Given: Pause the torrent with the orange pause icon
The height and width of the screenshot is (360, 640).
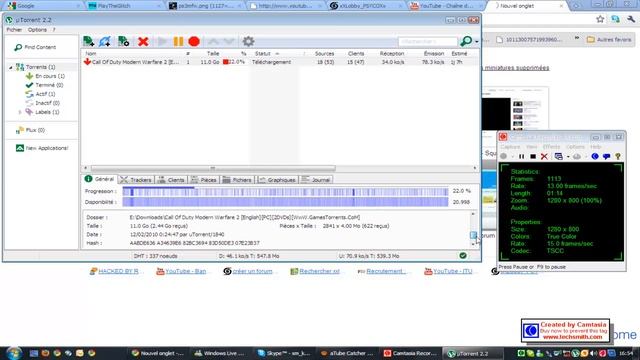Looking at the screenshot, I should [x=178, y=41].
